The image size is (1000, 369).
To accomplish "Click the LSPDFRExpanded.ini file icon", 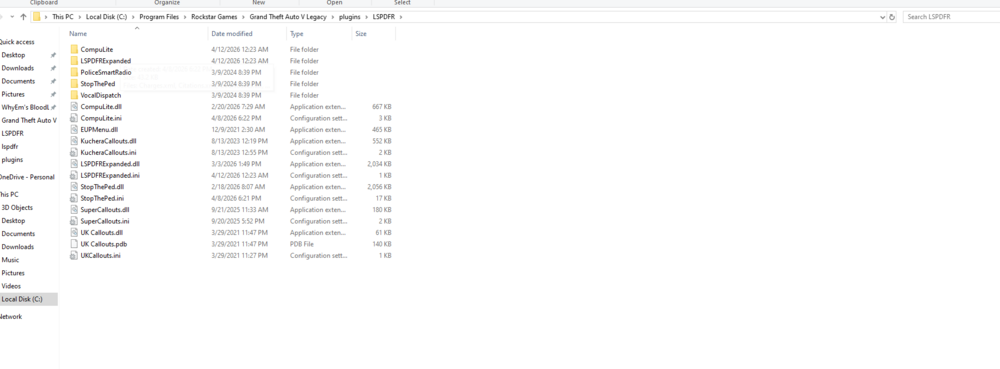I will 74,175.
